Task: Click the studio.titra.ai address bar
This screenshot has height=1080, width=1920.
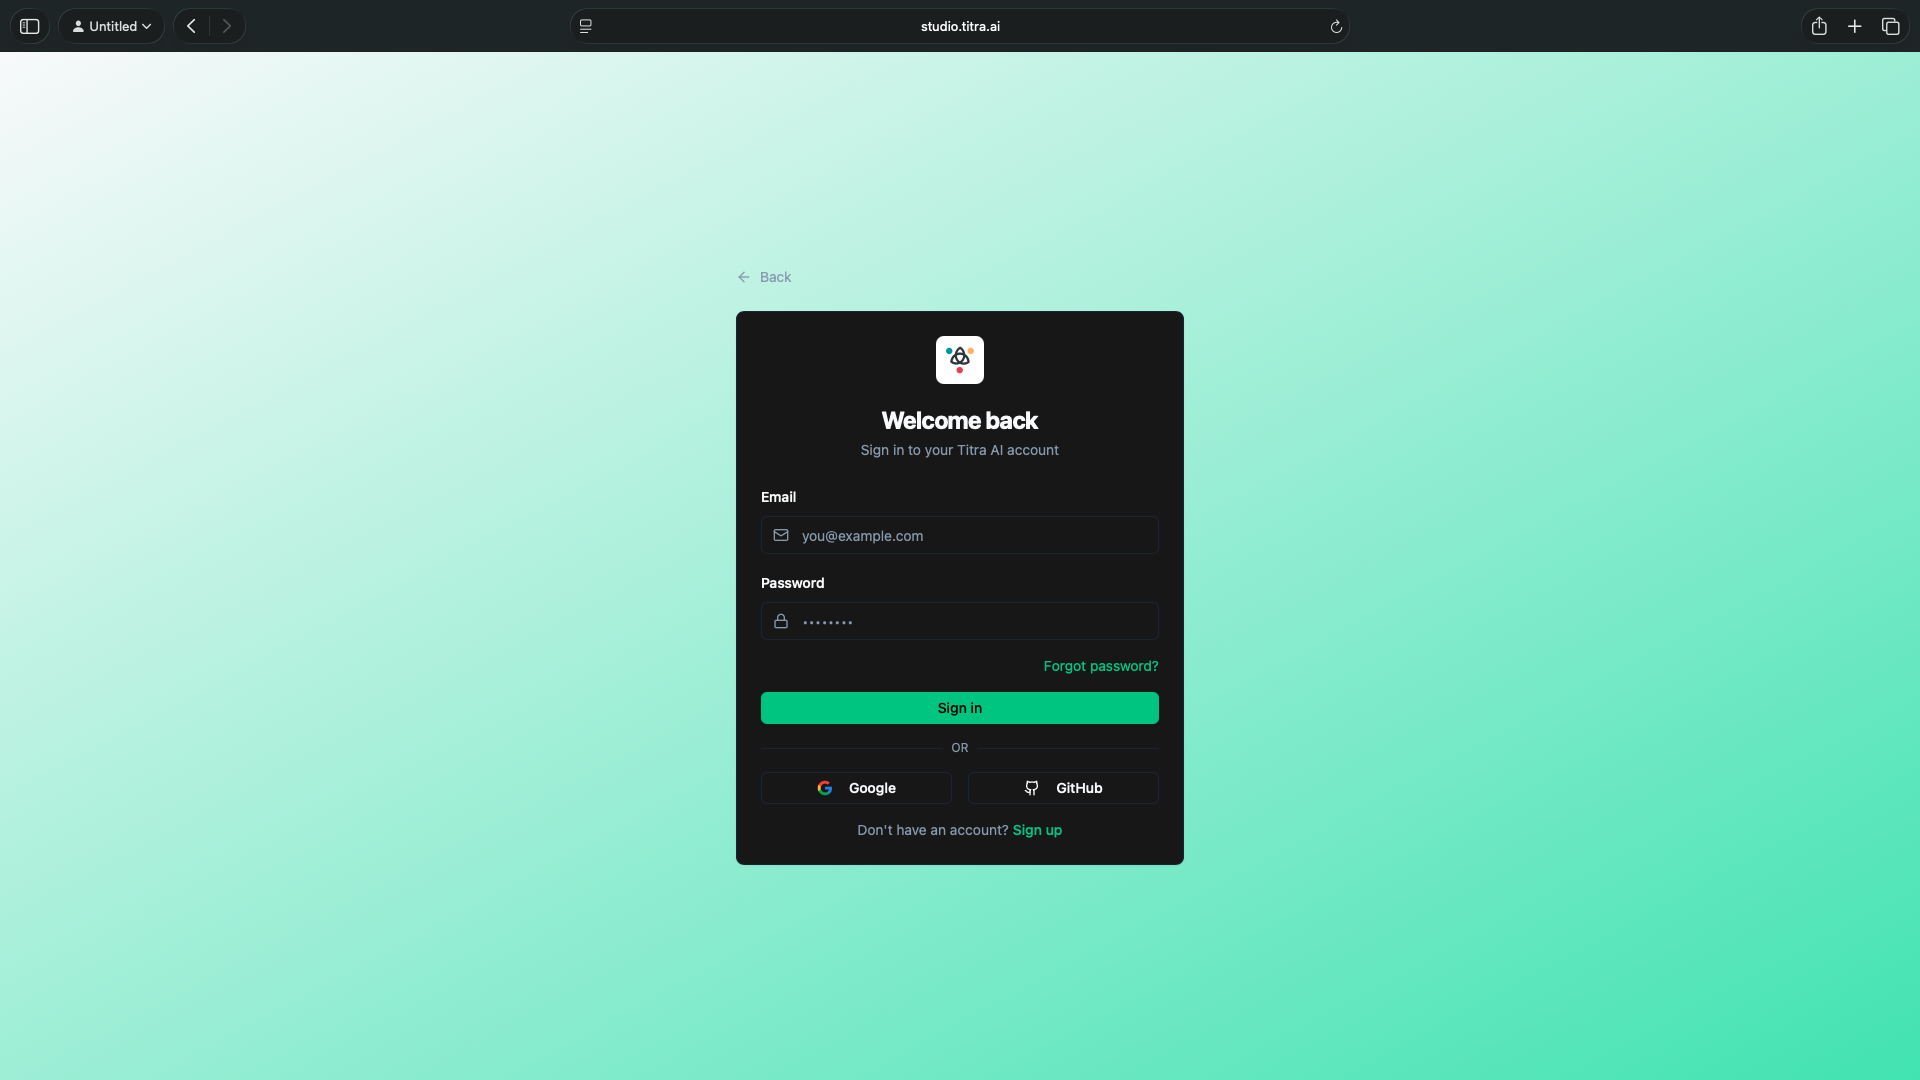Action: (960, 26)
